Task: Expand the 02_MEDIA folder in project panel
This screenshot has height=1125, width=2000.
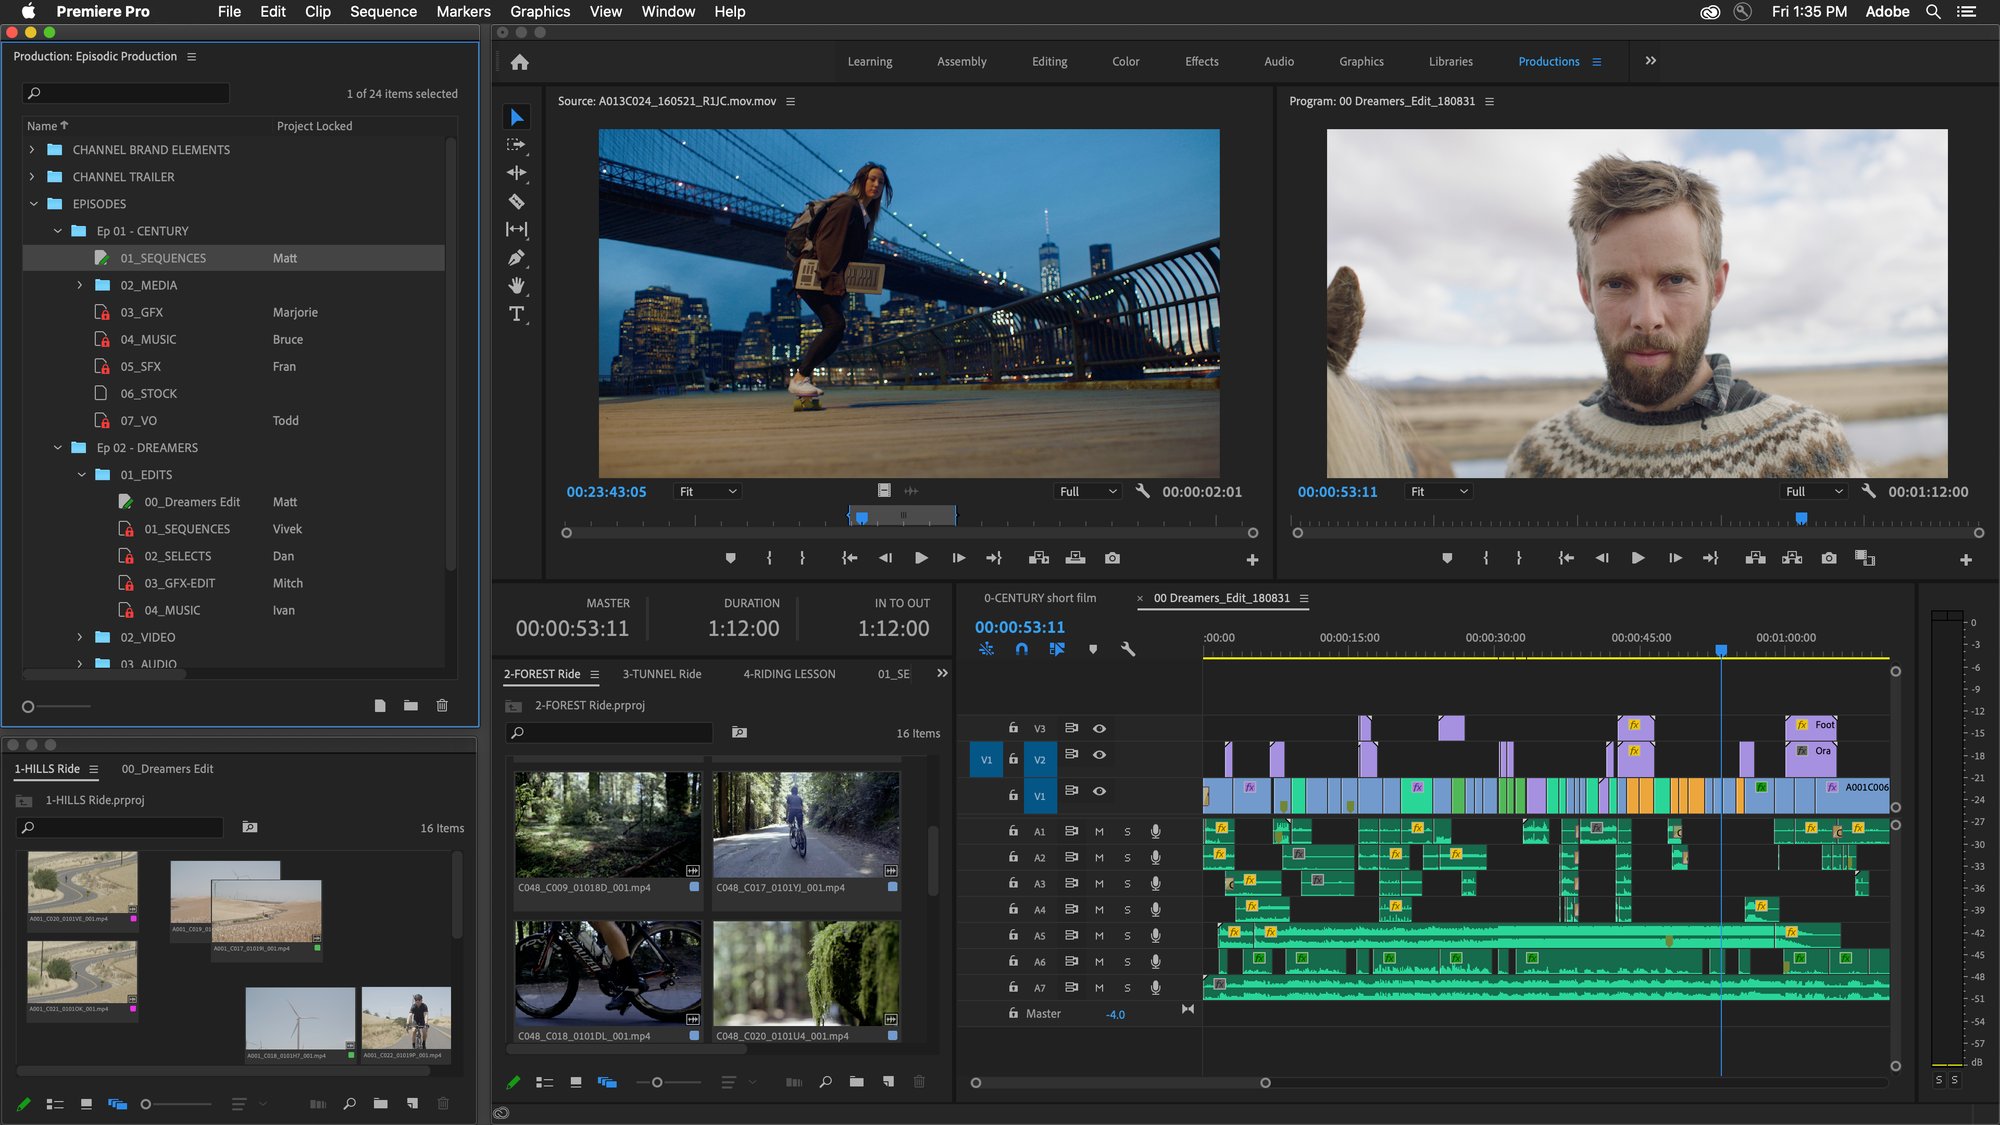Action: click(78, 284)
